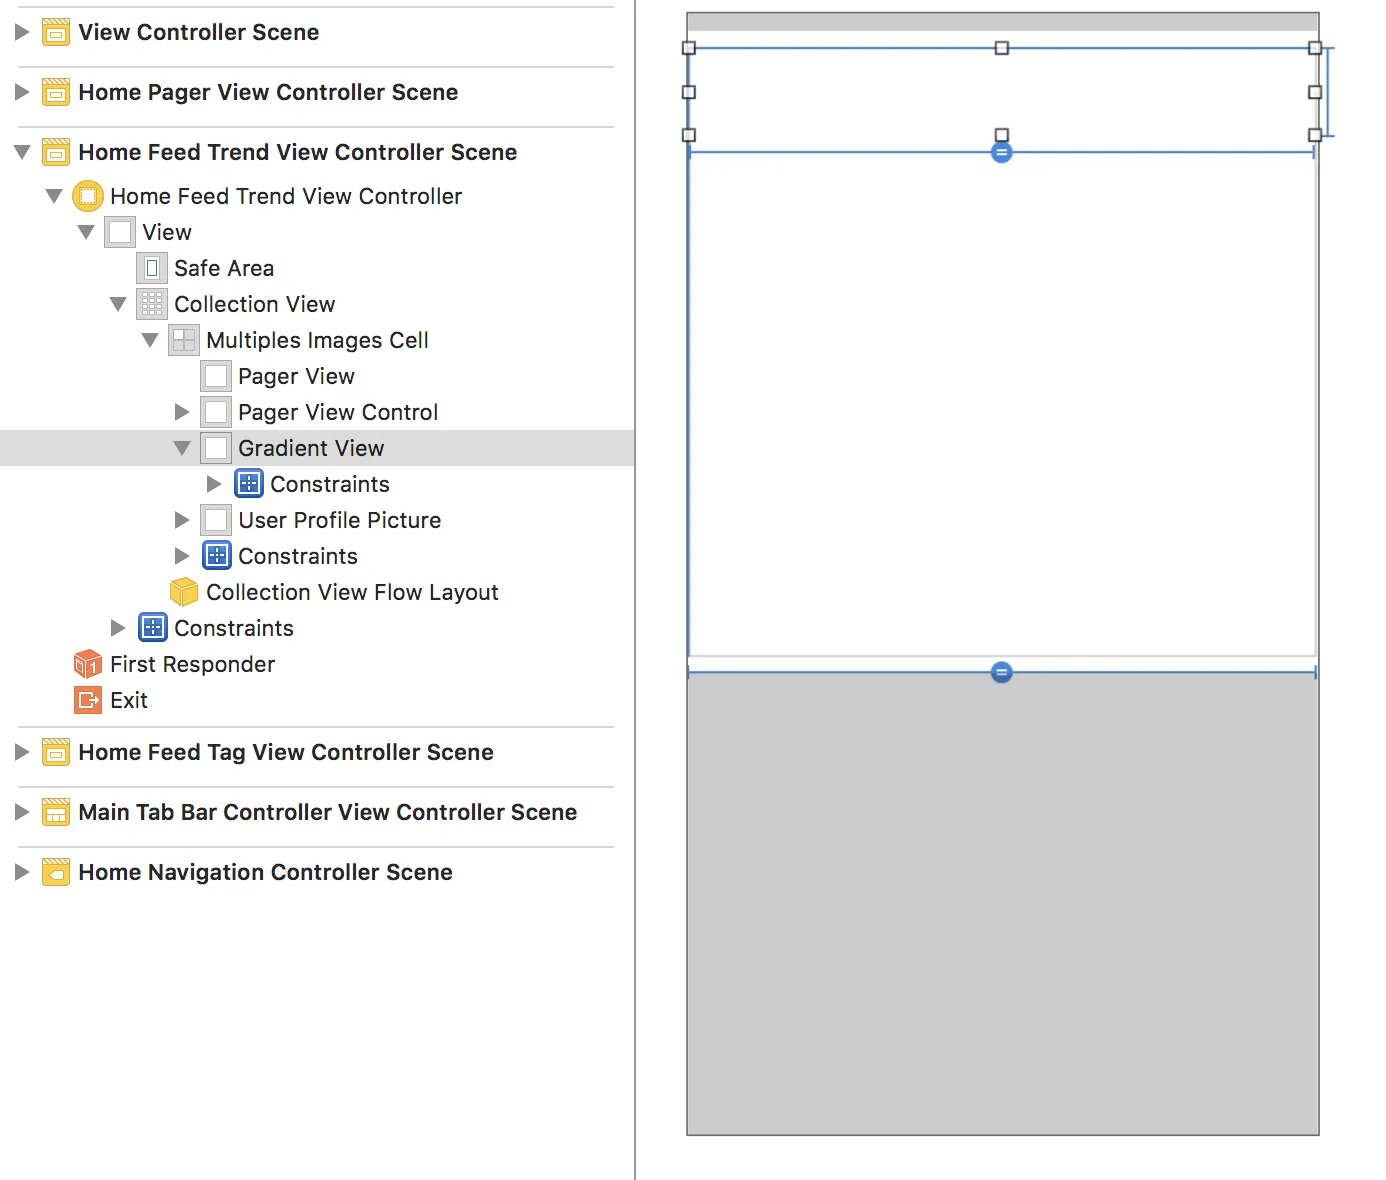Collapse the View disclosure triangle
The width and height of the screenshot is (1386, 1180).
point(86,232)
